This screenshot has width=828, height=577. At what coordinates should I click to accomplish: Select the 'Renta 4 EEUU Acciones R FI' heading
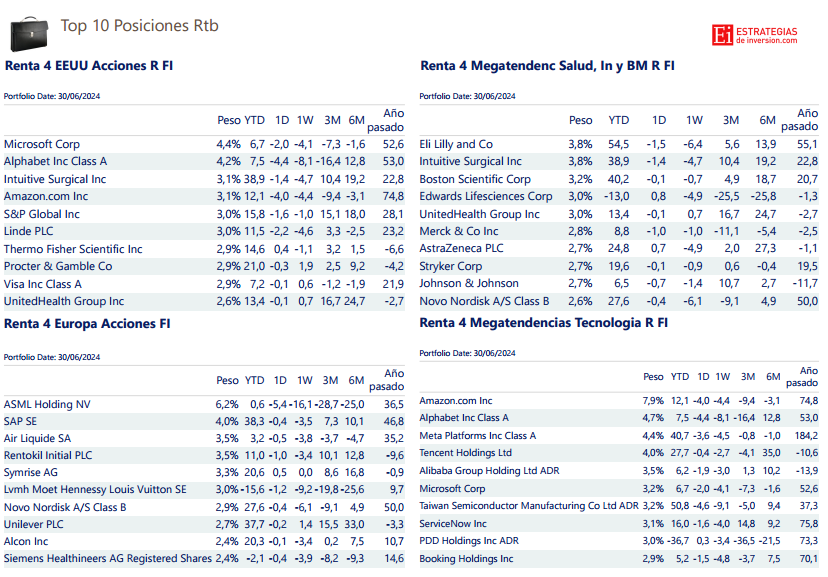pos(89,66)
